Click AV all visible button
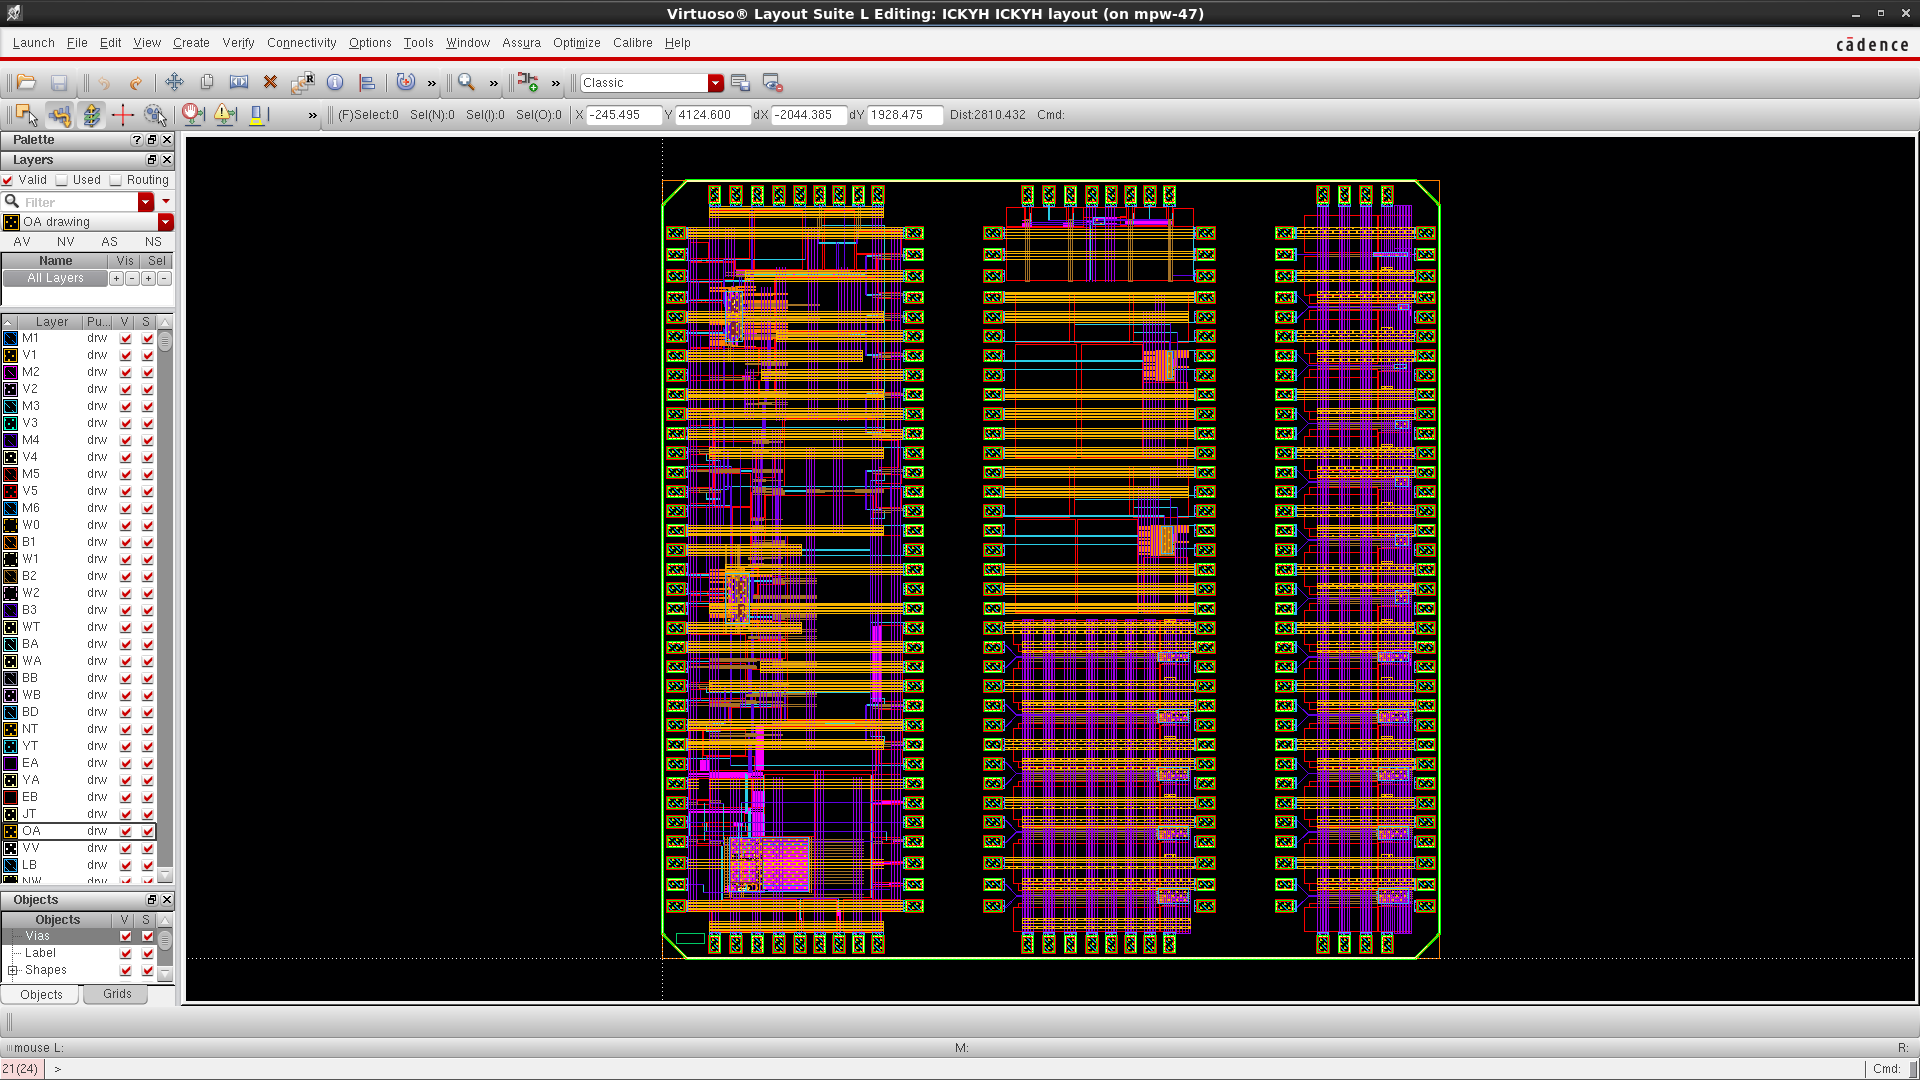 click(x=22, y=242)
